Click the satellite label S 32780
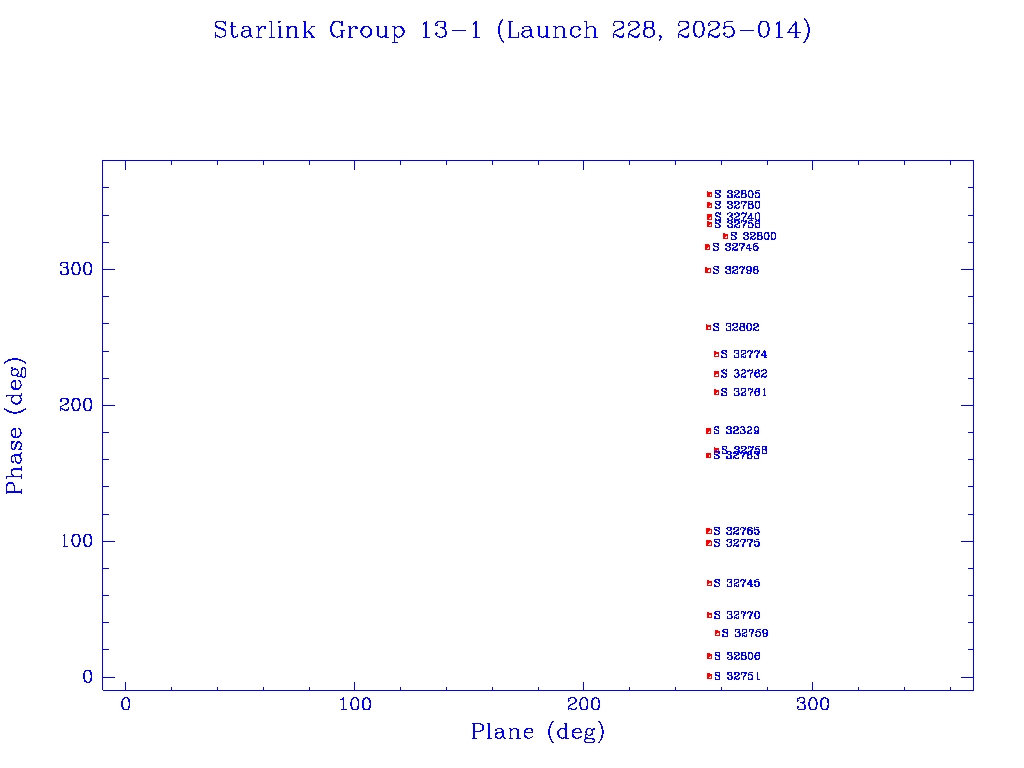The image size is (1024, 768). coord(737,205)
